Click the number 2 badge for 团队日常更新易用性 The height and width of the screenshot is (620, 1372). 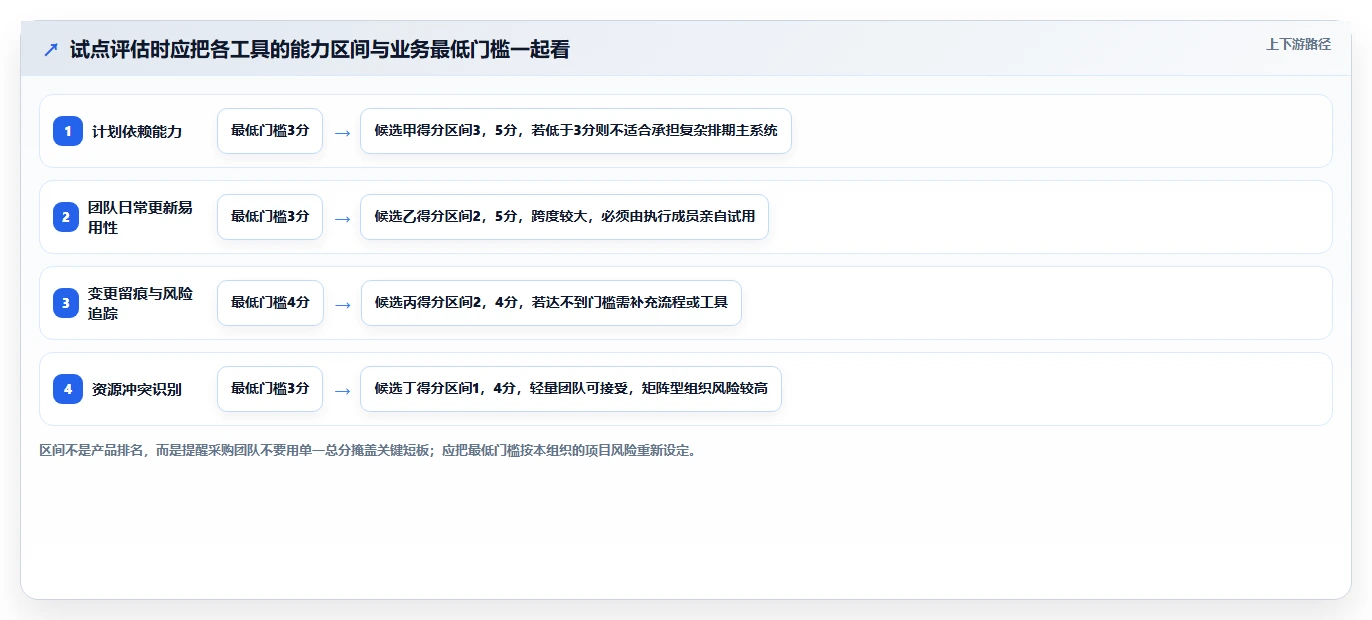[68, 217]
